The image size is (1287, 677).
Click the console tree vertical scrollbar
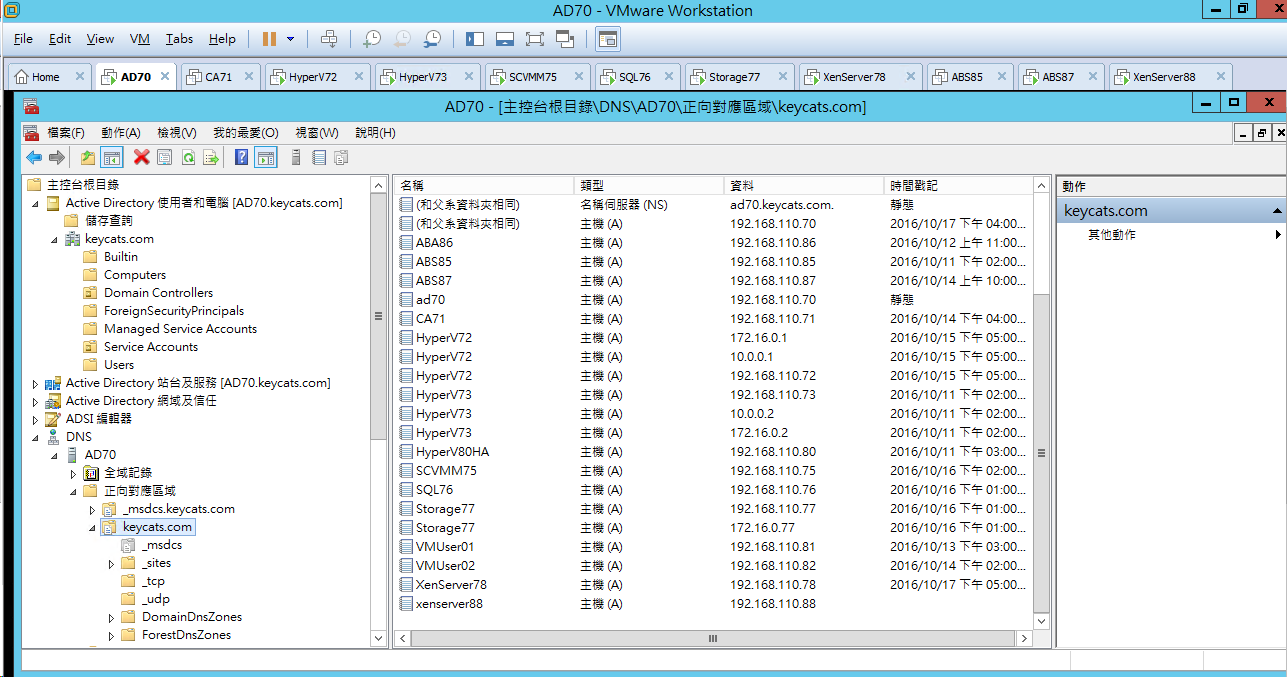click(378, 316)
